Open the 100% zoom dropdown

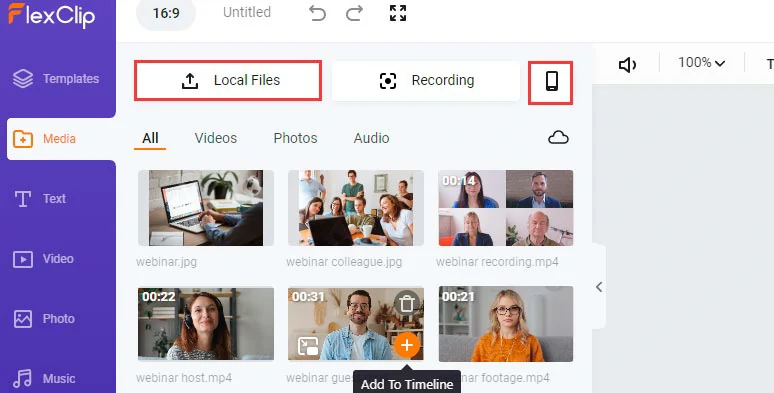(701, 63)
